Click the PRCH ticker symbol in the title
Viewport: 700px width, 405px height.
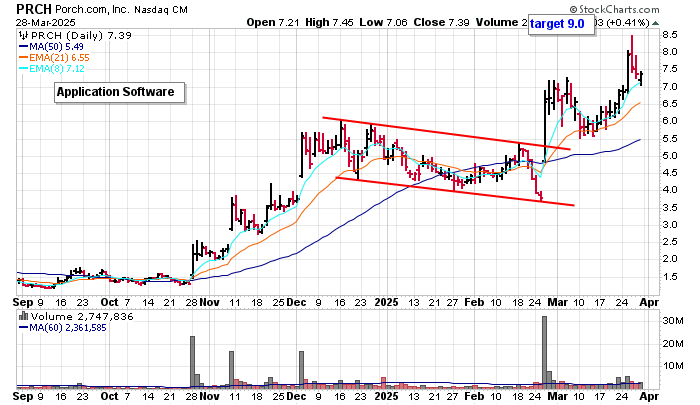[34, 9]
